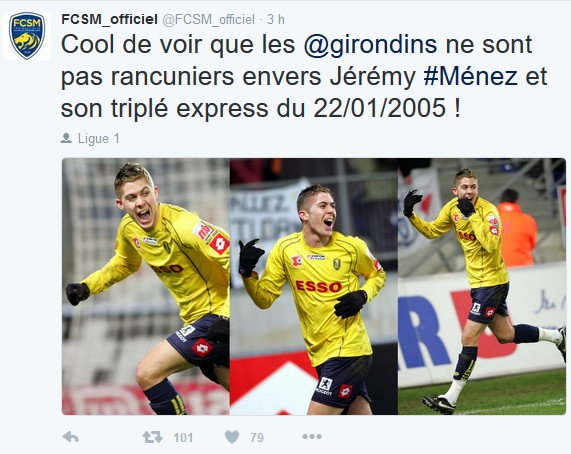This screenshot has height=454, width=571.
Task: Open the left photo of shouting player
Action: (146, 287)
